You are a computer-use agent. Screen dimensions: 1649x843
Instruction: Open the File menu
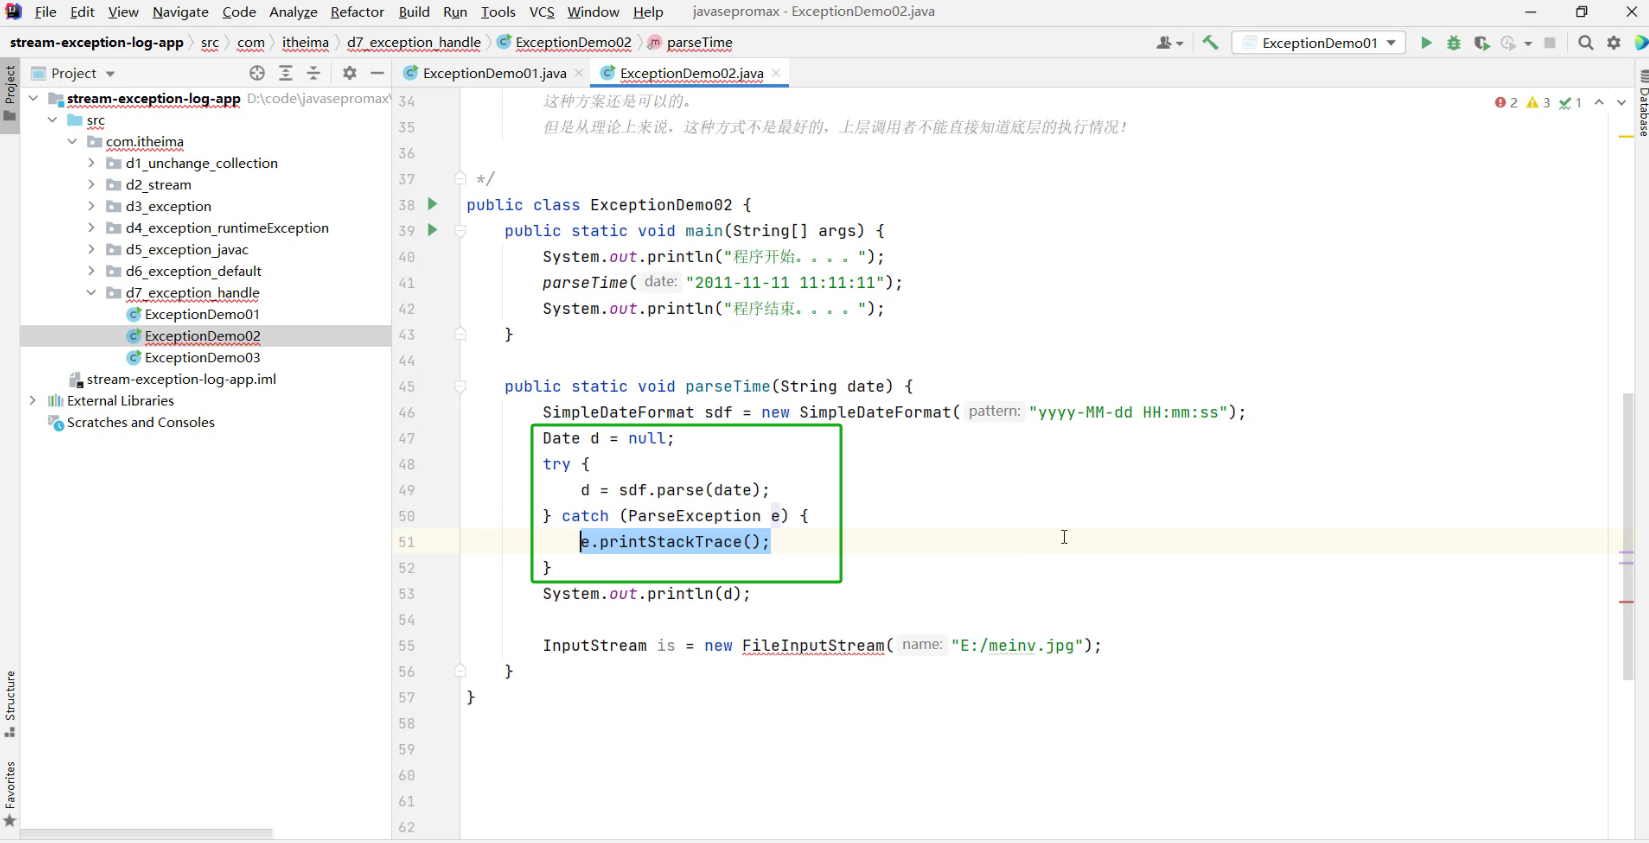coord(46,12)
